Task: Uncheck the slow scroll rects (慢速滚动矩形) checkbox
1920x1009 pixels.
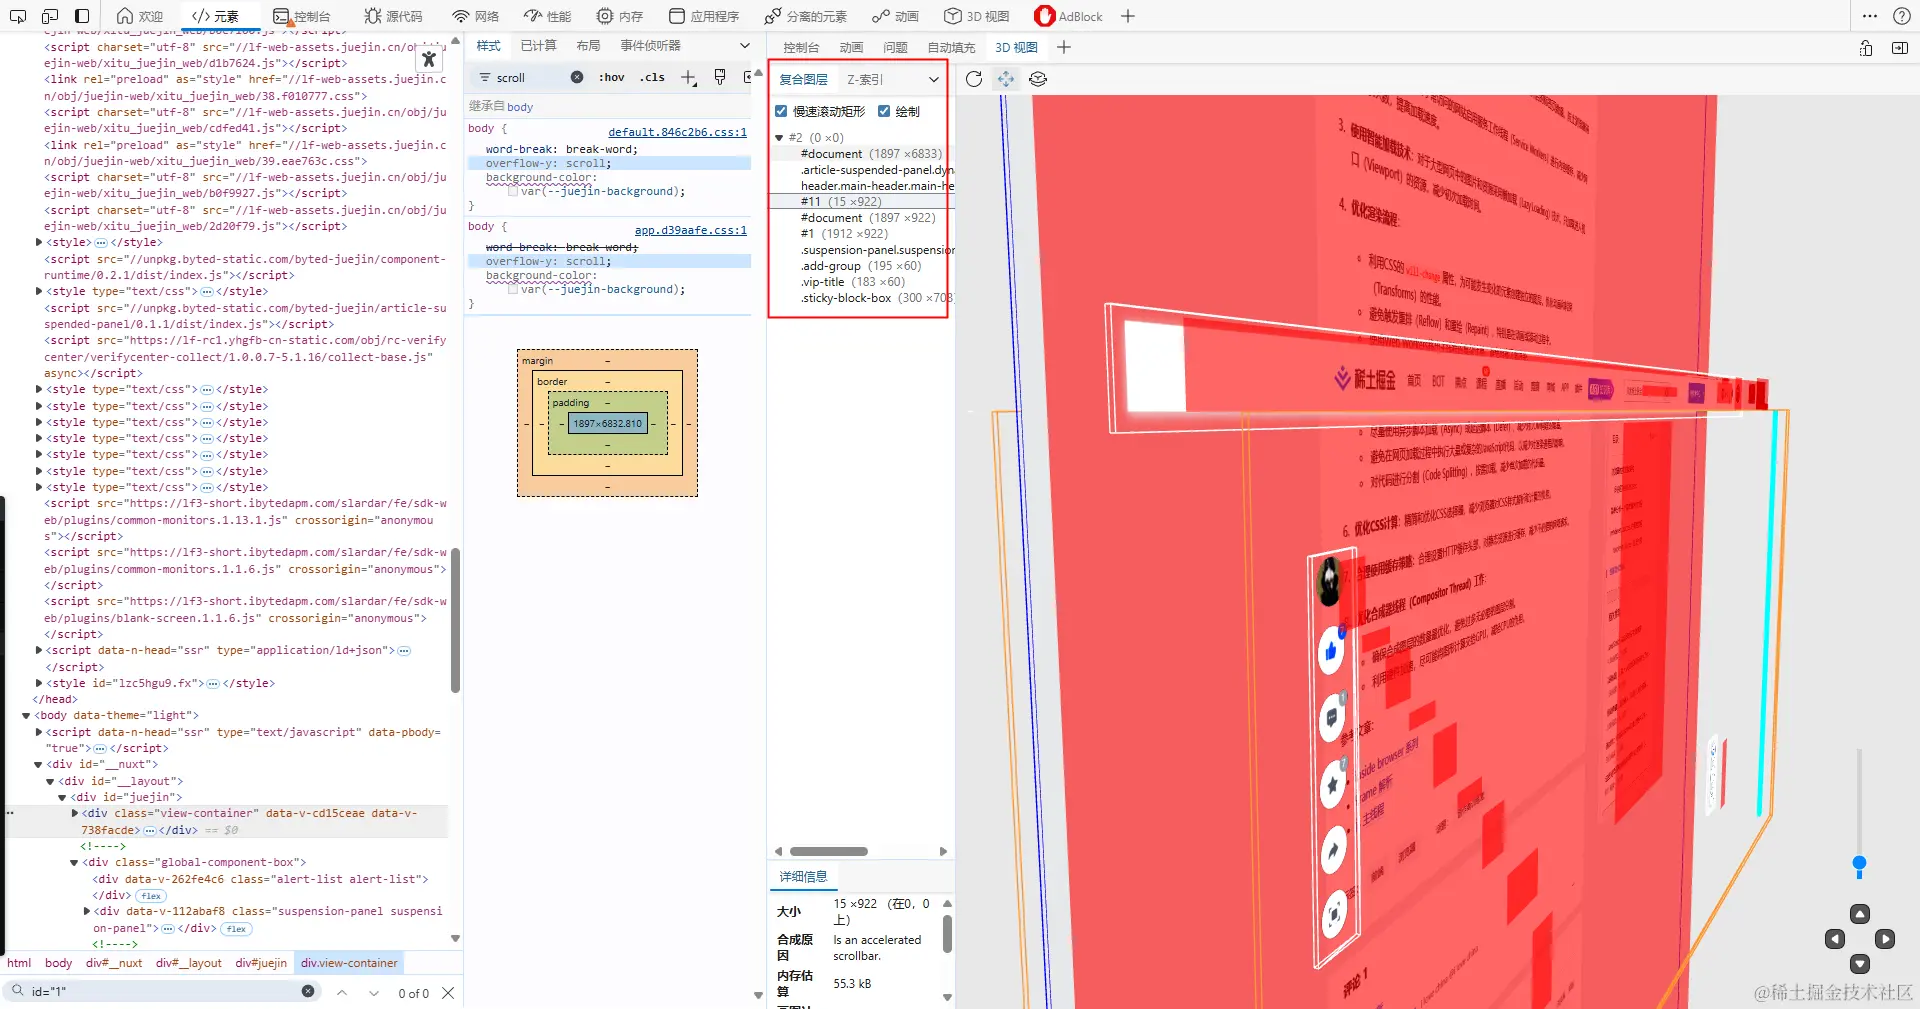Action: click(781, 111)
